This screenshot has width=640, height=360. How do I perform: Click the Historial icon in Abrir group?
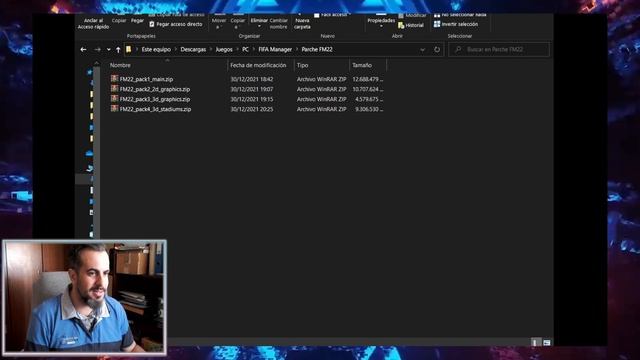pos(401,25)
